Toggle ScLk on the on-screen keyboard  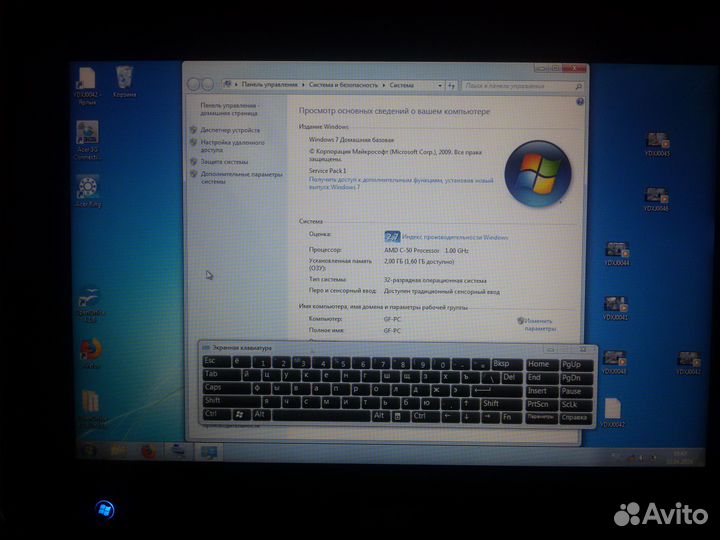pos(576,405)
